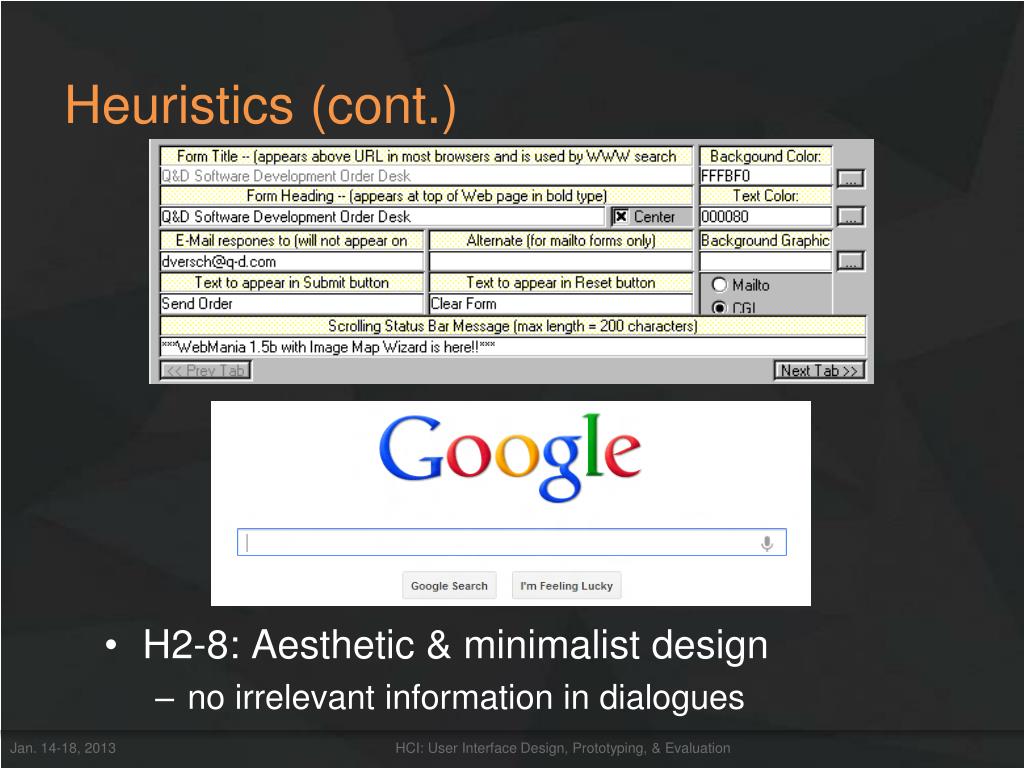Image resolution: width=1024 pixels, height=768 pixels.
Task: Click the << Prev Tab button
Action: click(x=206, y=370)
